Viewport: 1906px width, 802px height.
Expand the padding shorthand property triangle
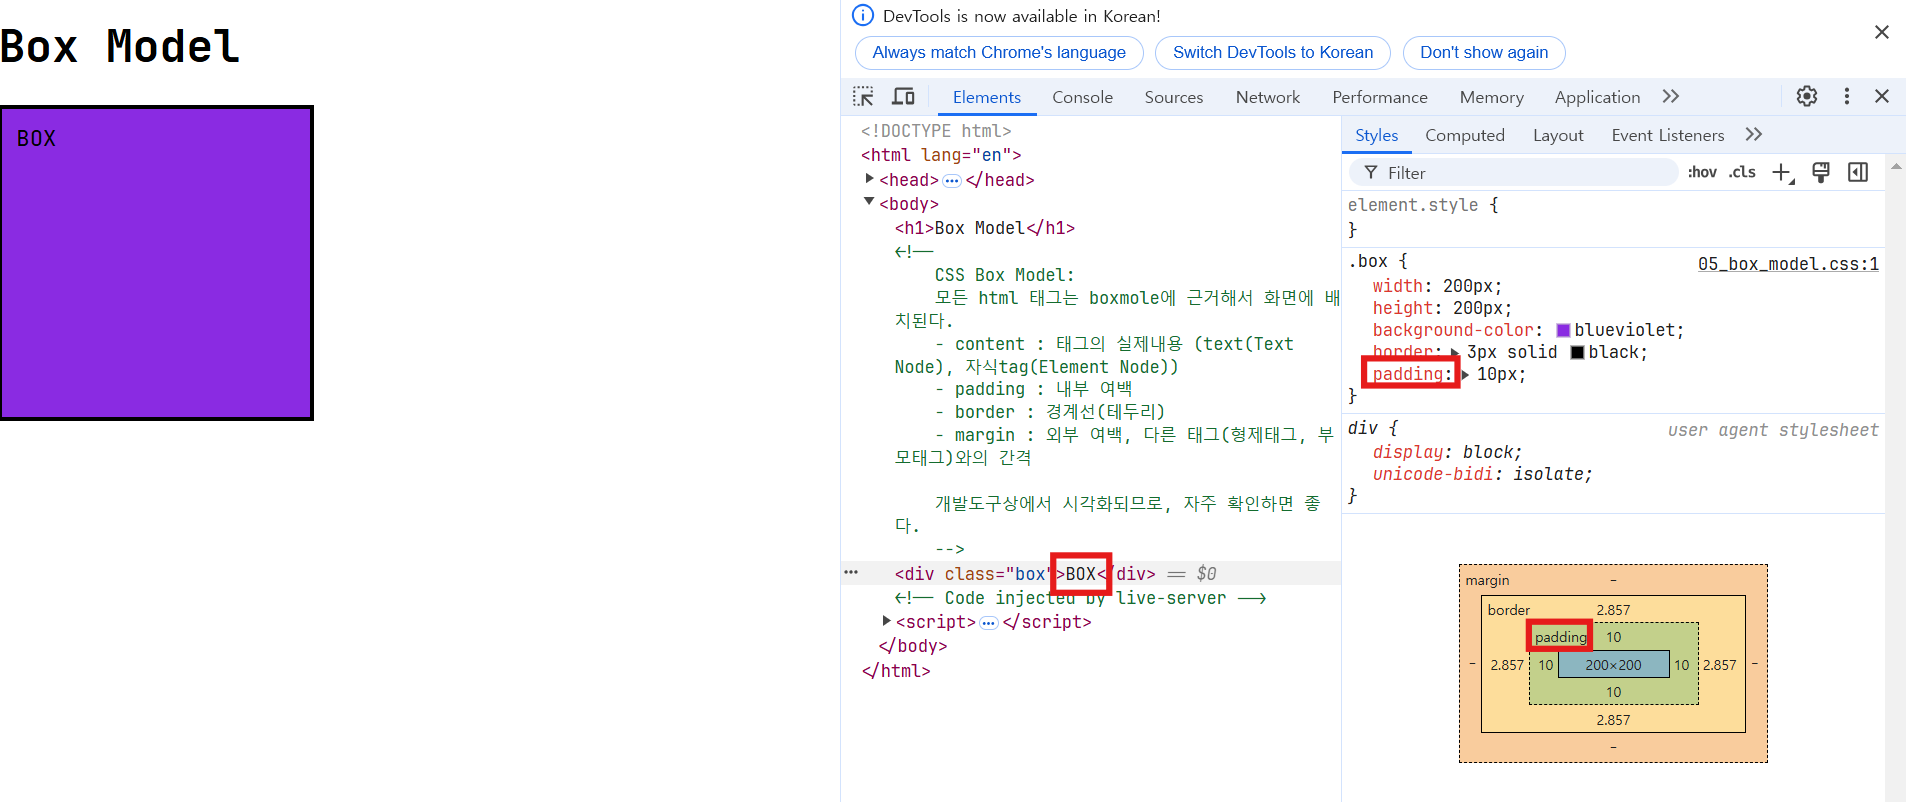point(1466,374)
